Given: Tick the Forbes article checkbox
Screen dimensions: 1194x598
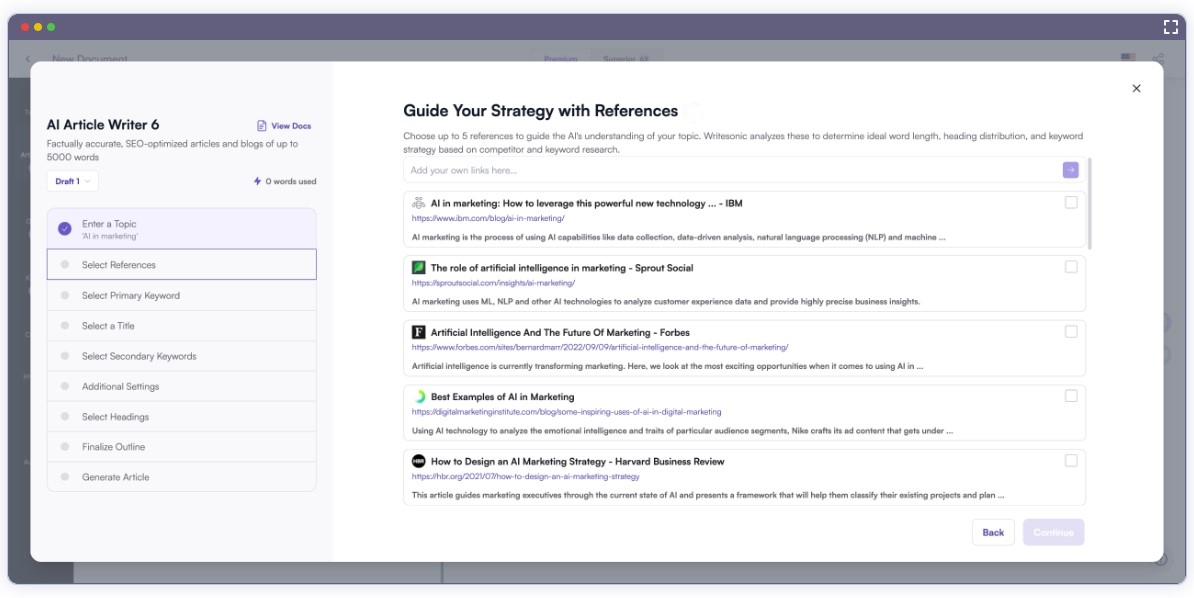Looking at the screenshot, I should click(x=1071, y=331).
